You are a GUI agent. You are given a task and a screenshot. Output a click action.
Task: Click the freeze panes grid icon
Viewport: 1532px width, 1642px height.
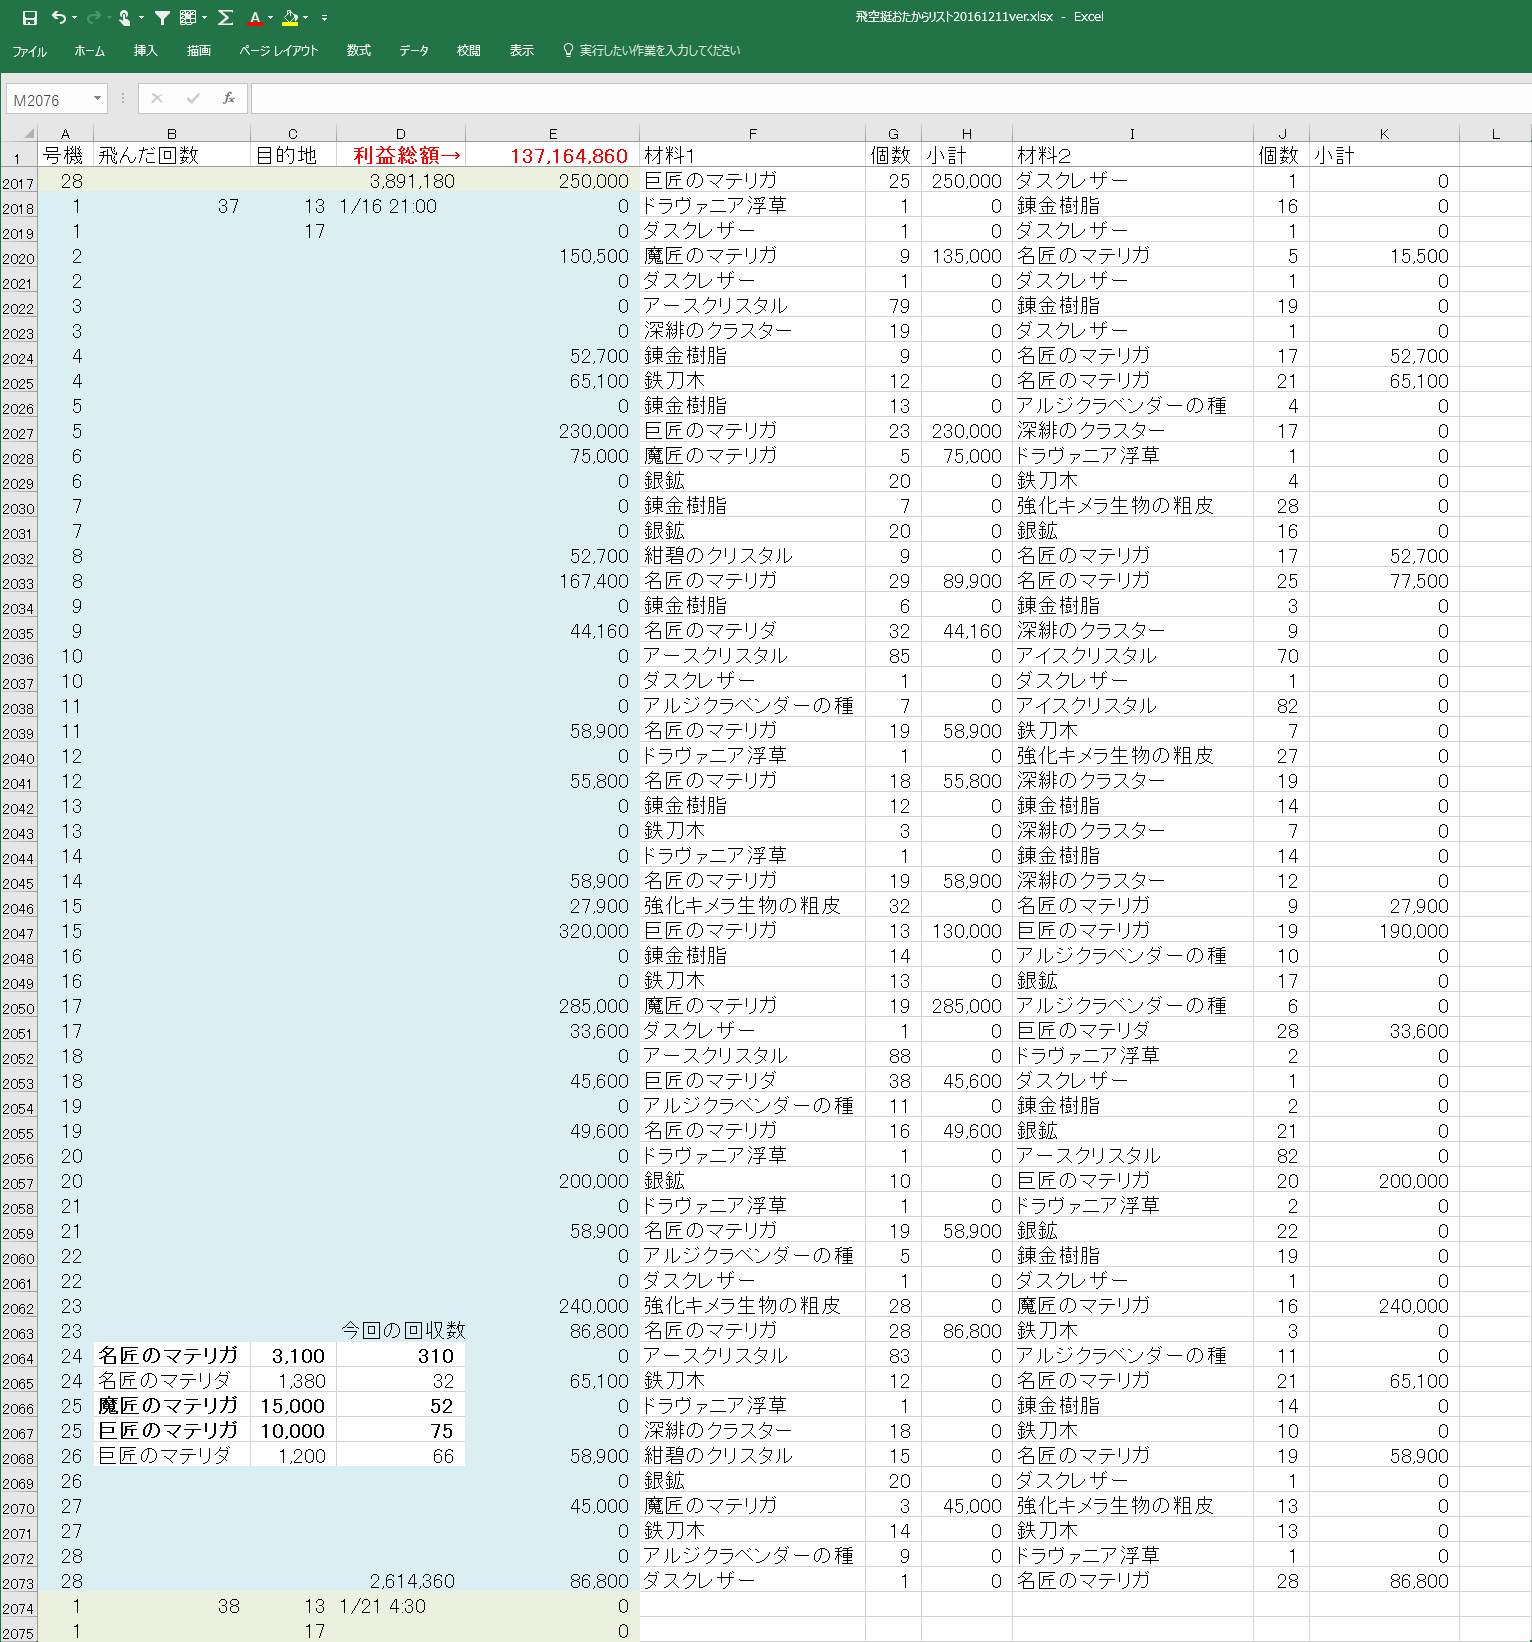187,17
